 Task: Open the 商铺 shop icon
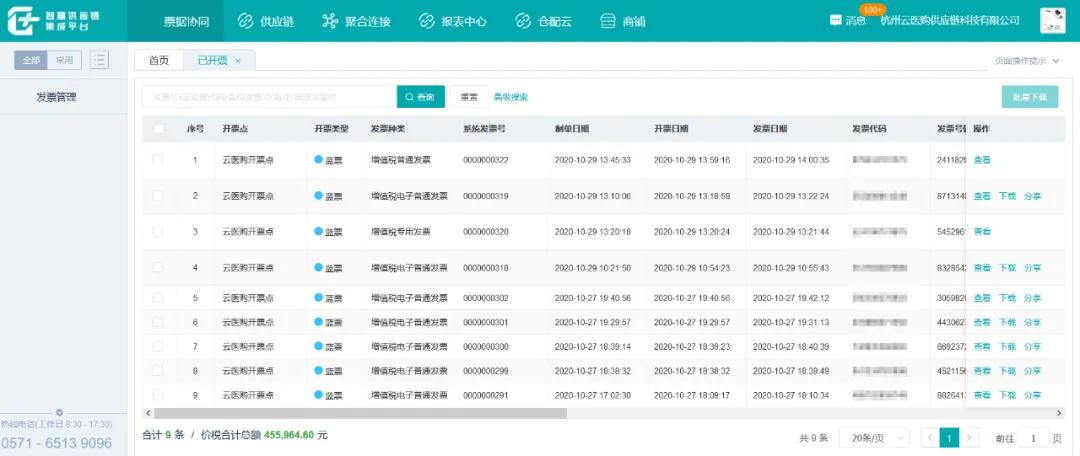tap(608, 21)
